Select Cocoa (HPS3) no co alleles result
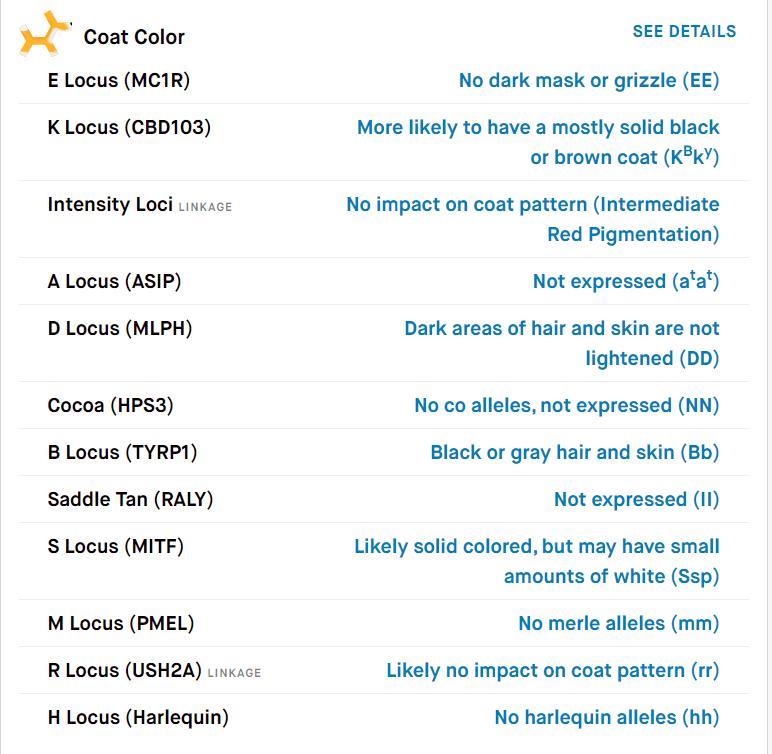The height and width of the screenshot is (754, 772). pos(567,405)
